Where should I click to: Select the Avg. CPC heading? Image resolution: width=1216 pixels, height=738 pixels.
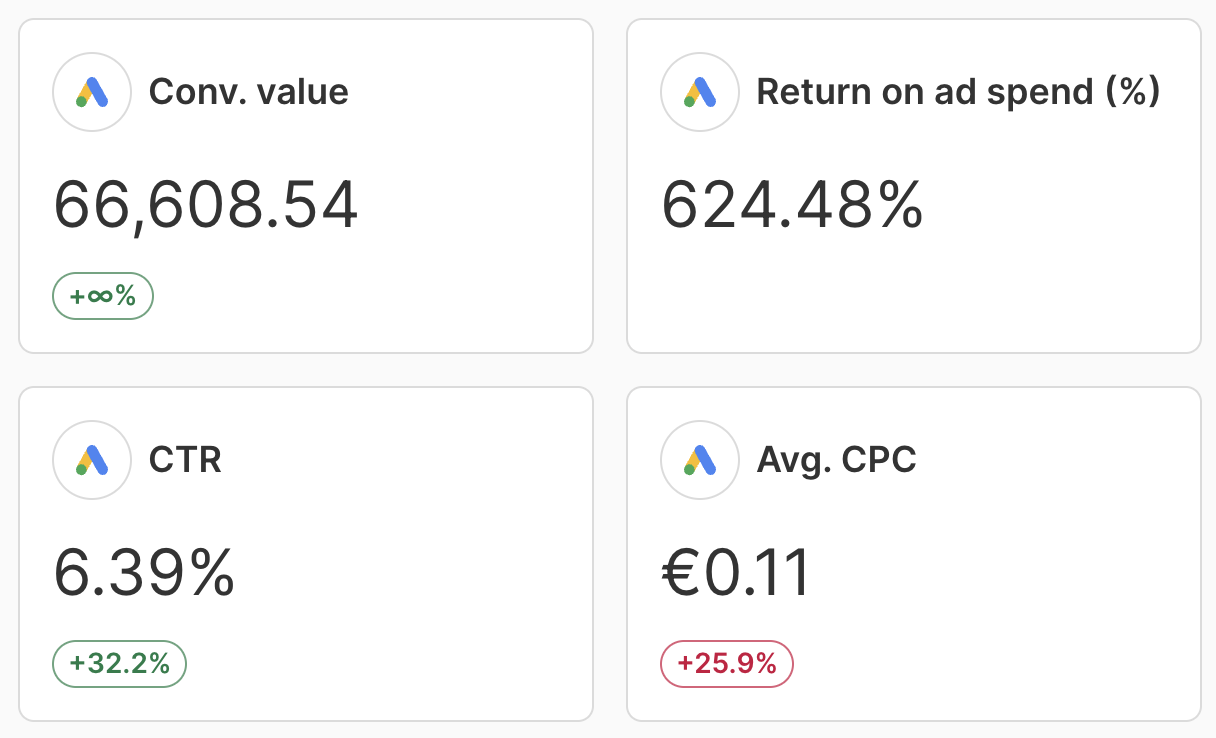pos(836,460)
